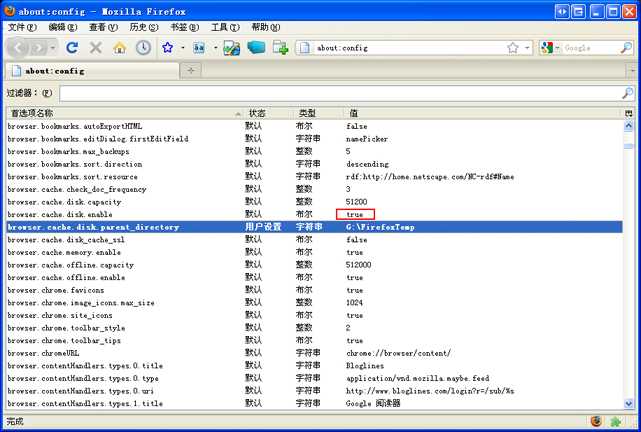641x432 pixels.
Task: Open the 帮助 (Help) menu
Action: pyautogui.click(x=266, y=27)
